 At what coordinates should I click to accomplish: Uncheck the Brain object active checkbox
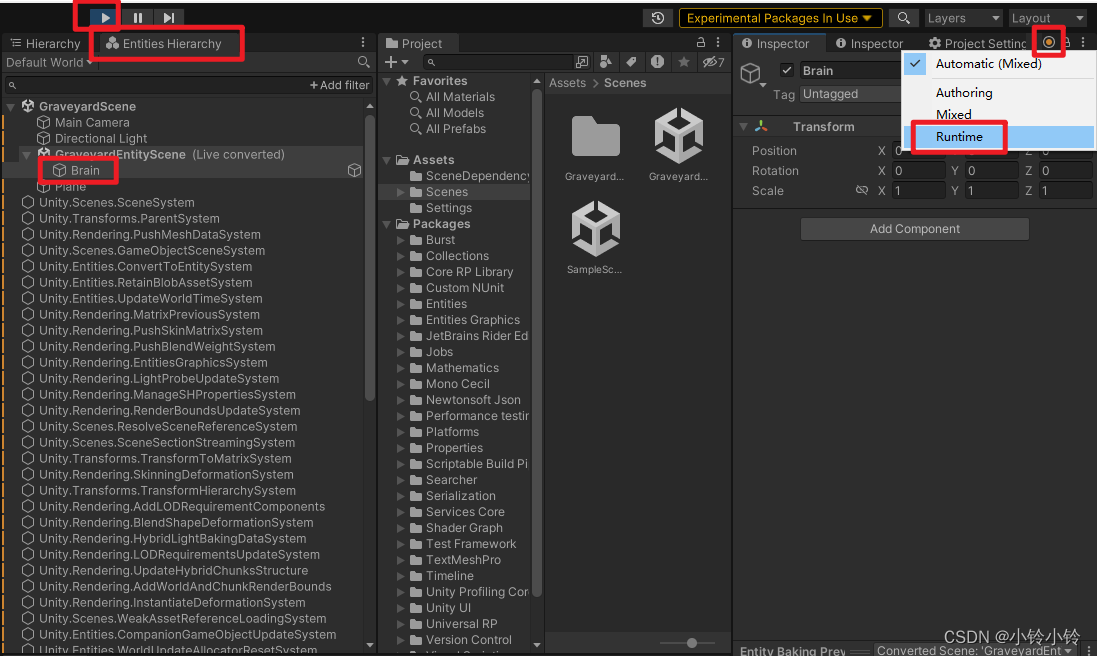click(x=787, y=70)
